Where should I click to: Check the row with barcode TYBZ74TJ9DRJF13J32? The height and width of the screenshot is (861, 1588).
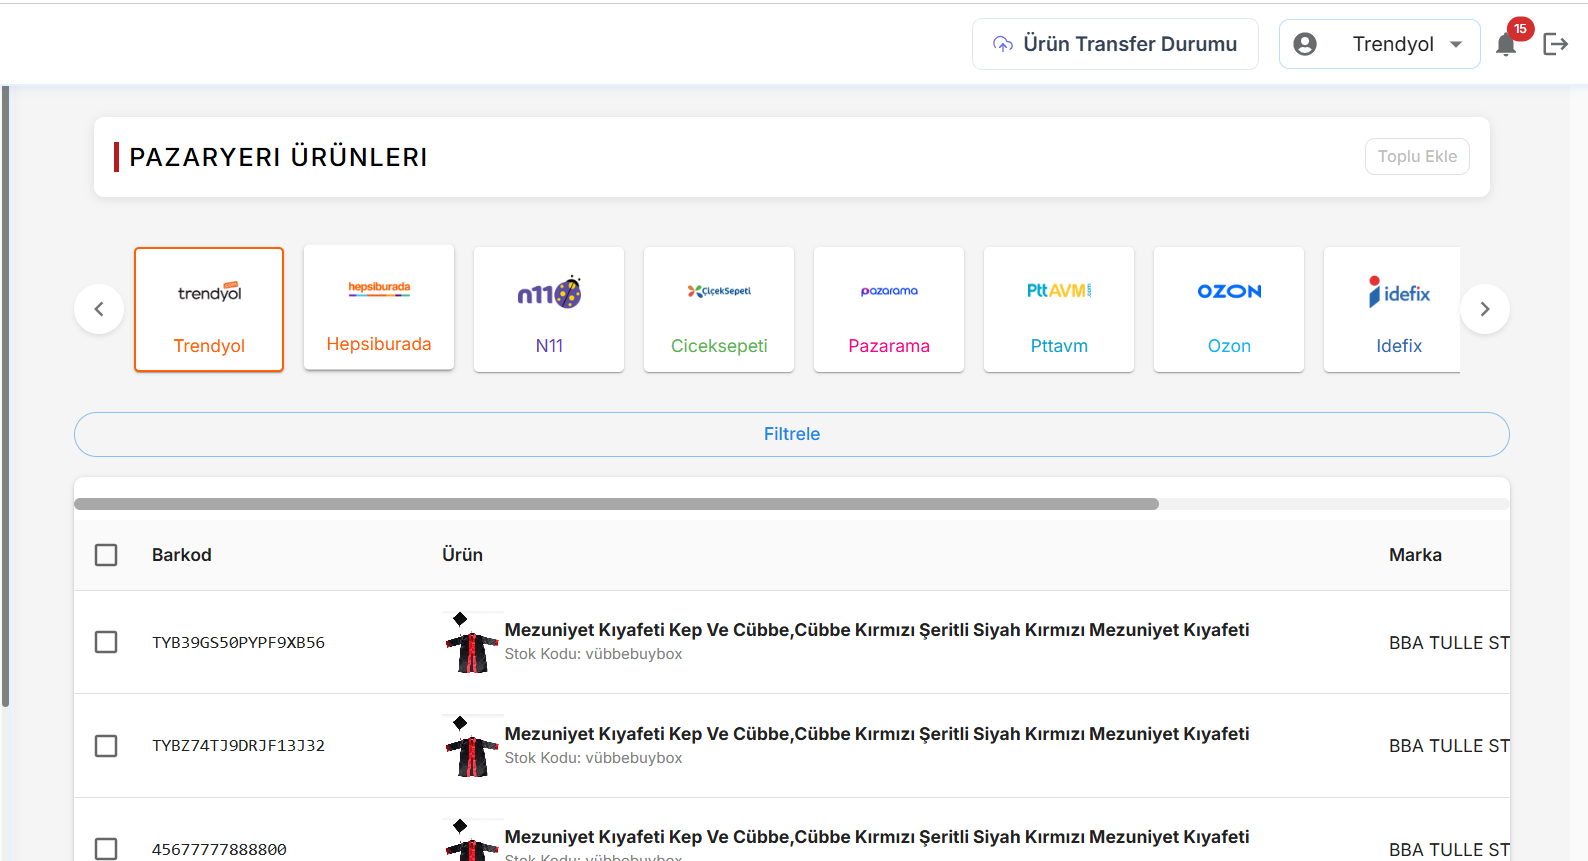[x=106, y=746]
